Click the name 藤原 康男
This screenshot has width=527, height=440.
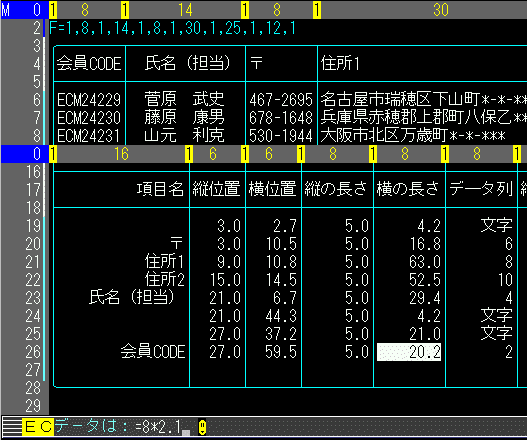(x=184, y=118)
